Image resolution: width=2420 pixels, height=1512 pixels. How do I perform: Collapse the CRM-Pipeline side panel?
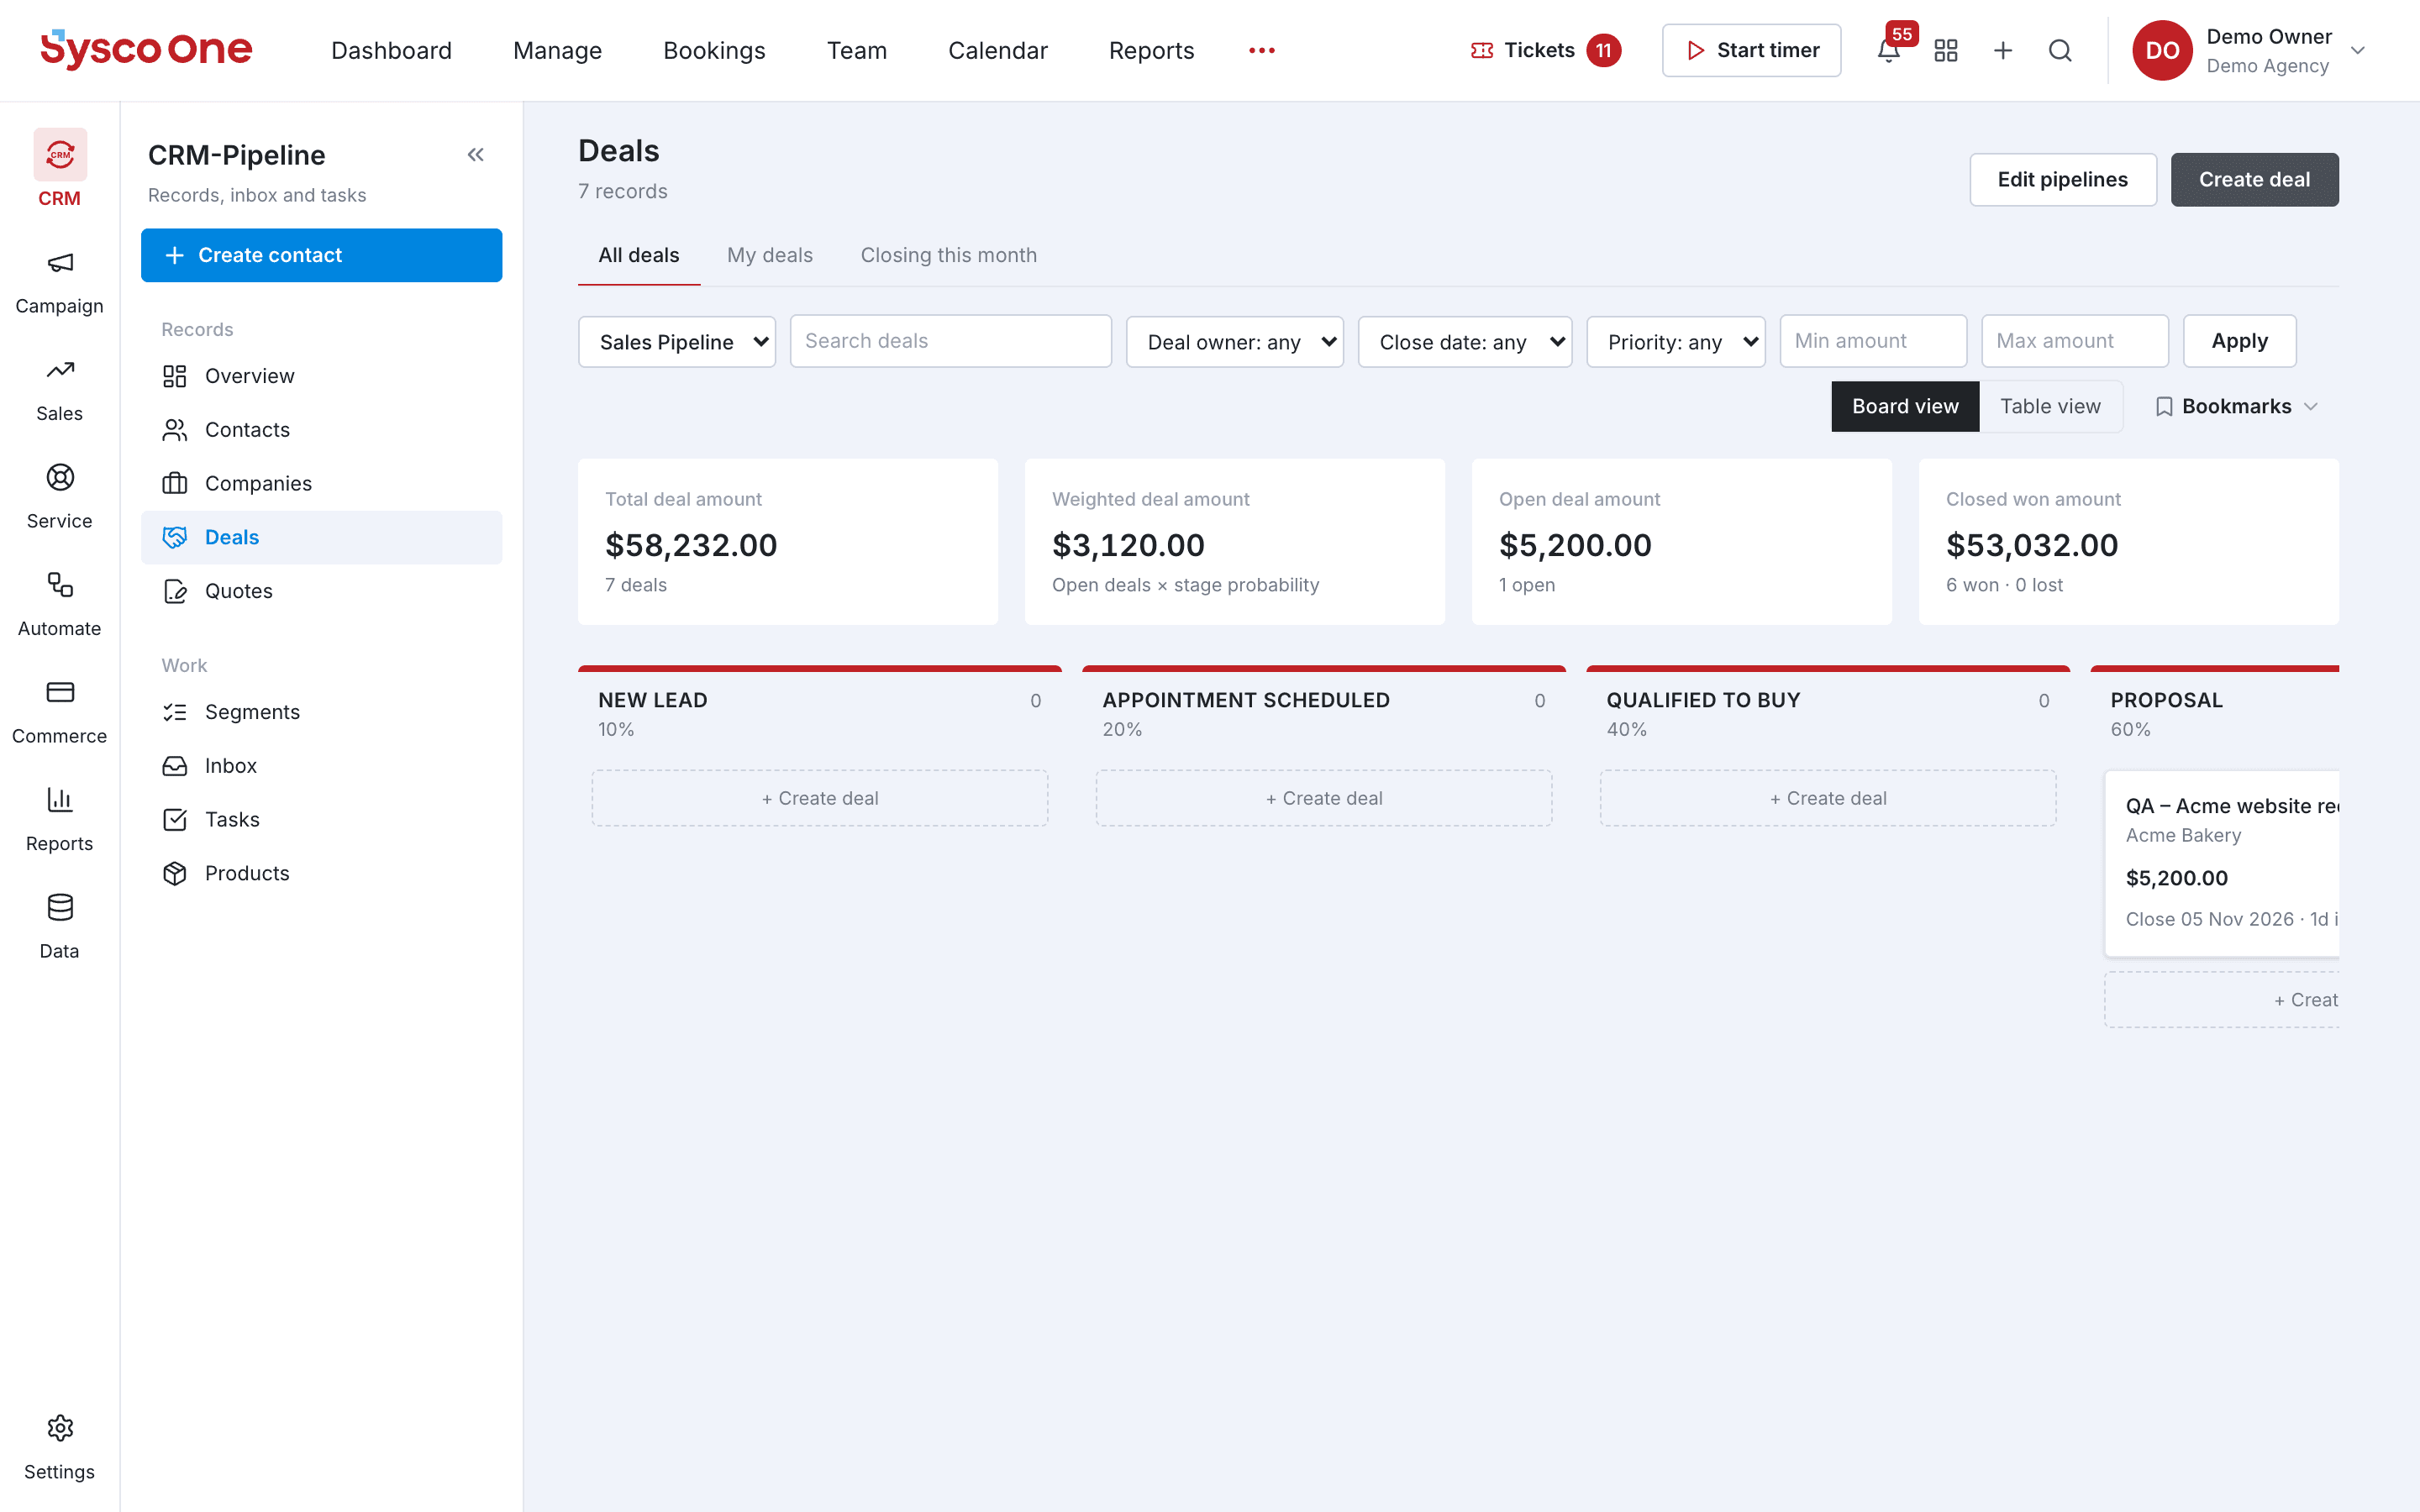[476, 155]
